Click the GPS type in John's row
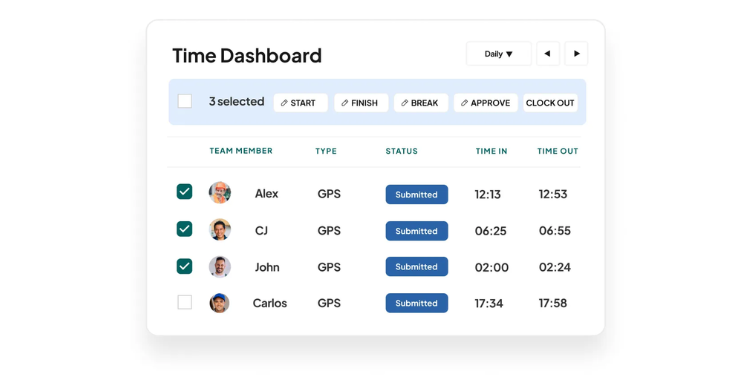The width and height of the screenshot is (750, 375). (x=329, y=267)
